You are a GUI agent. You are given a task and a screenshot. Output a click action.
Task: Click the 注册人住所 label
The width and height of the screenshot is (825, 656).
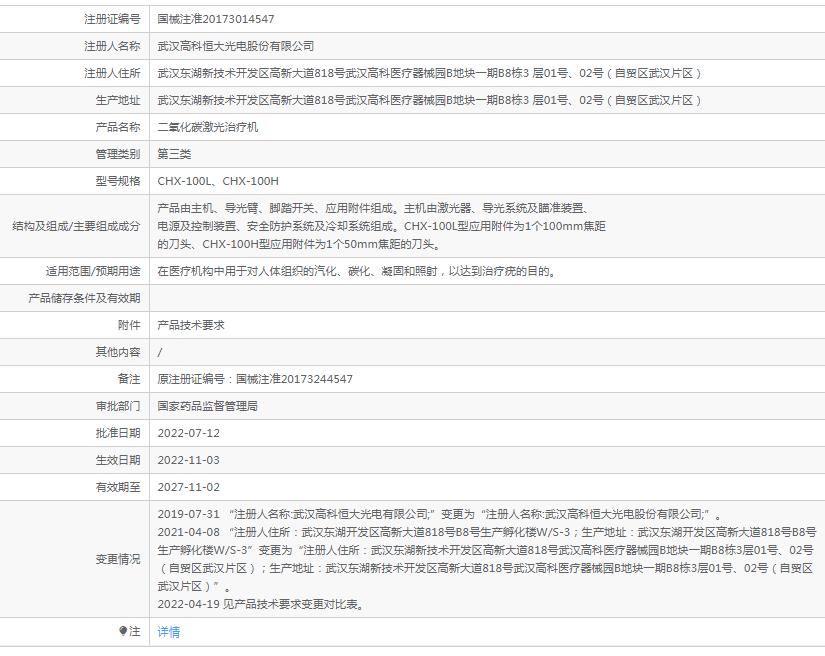pyautogui.click(x=112, y=73)
